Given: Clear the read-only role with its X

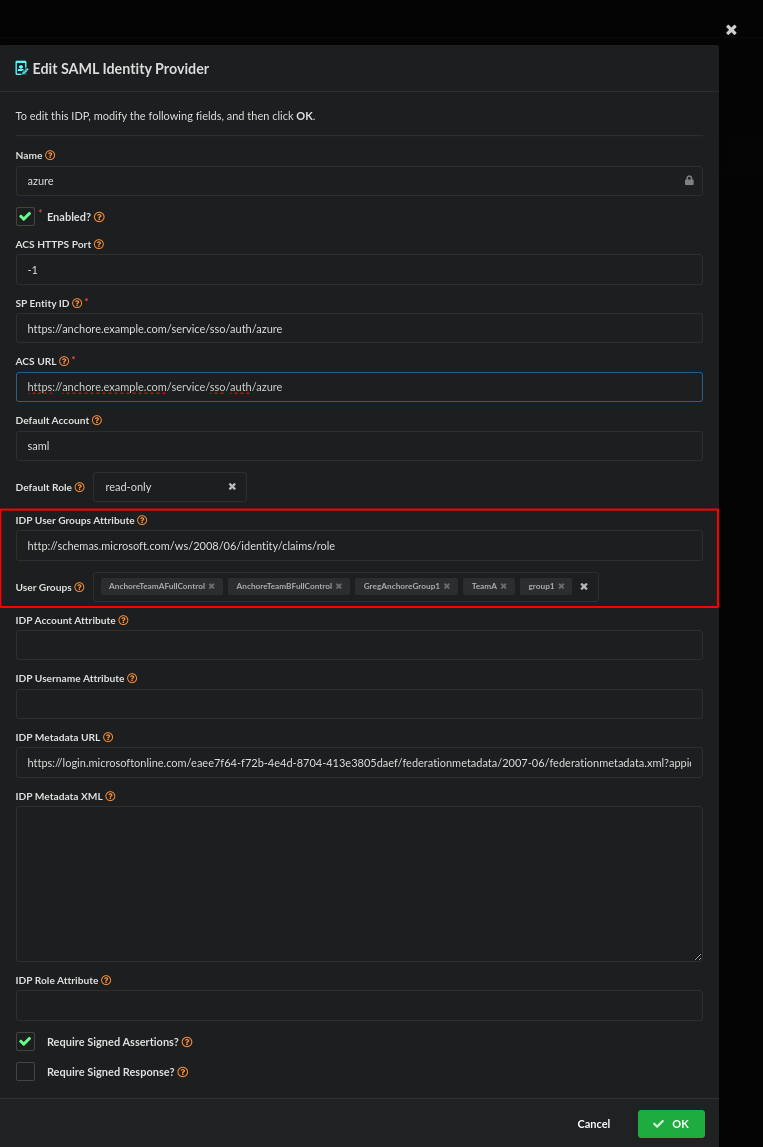Looking at the screenshot, I should point(232,487).
